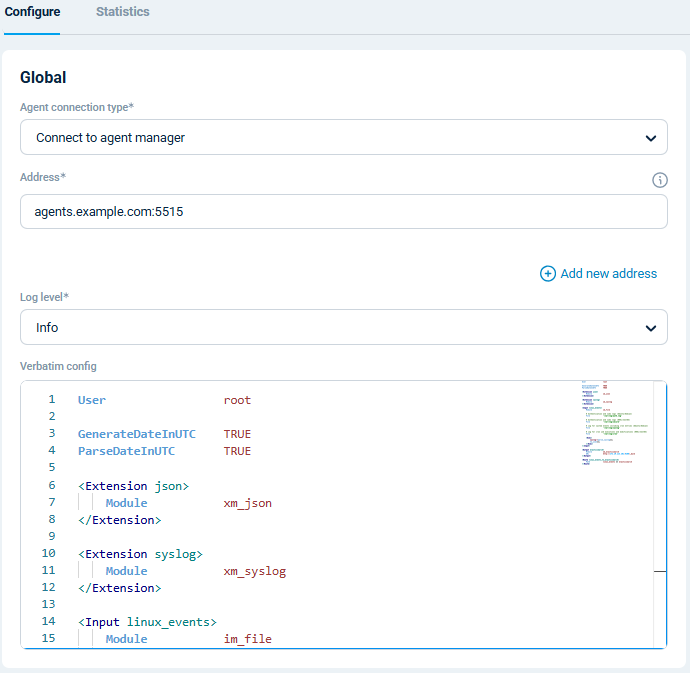The height and width of the screenshot is (673, 690).
Task: Select the Configure tab
Action: (x=32, y=12)
